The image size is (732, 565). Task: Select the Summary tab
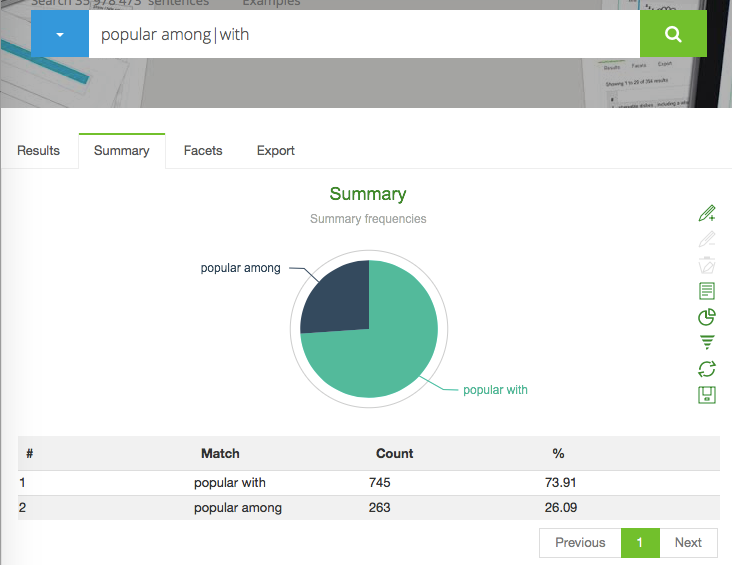point(122,151)
